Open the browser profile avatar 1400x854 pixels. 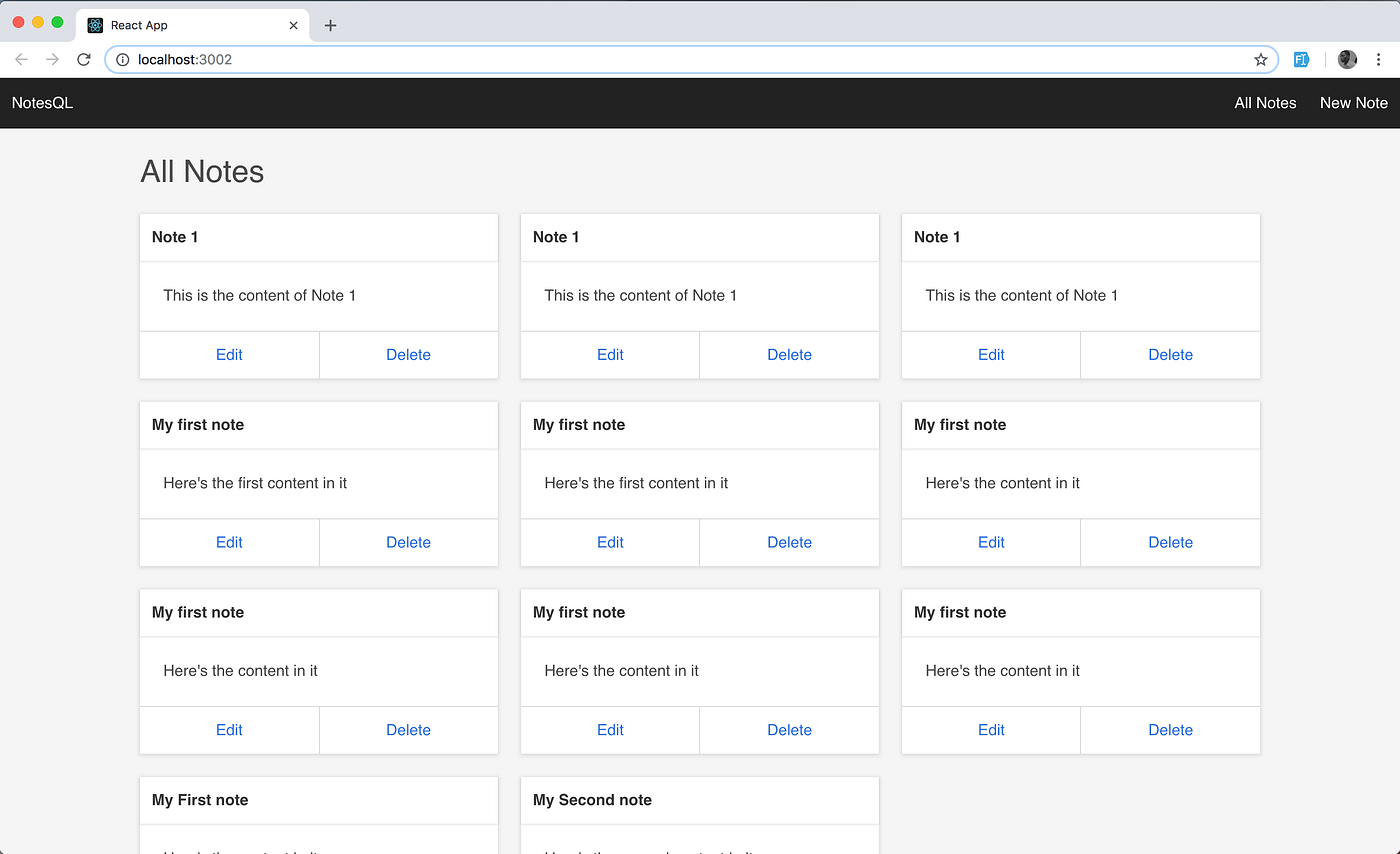(1347, 59)
